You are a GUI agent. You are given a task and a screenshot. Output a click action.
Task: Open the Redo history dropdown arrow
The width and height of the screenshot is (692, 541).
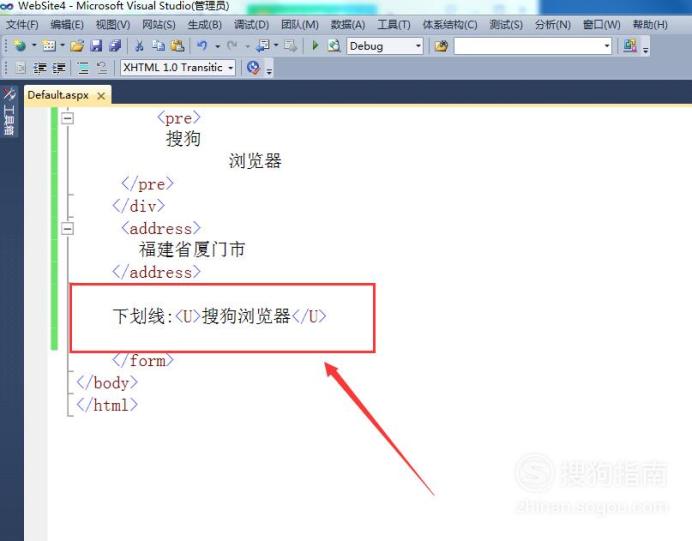[x=248, y=46]
